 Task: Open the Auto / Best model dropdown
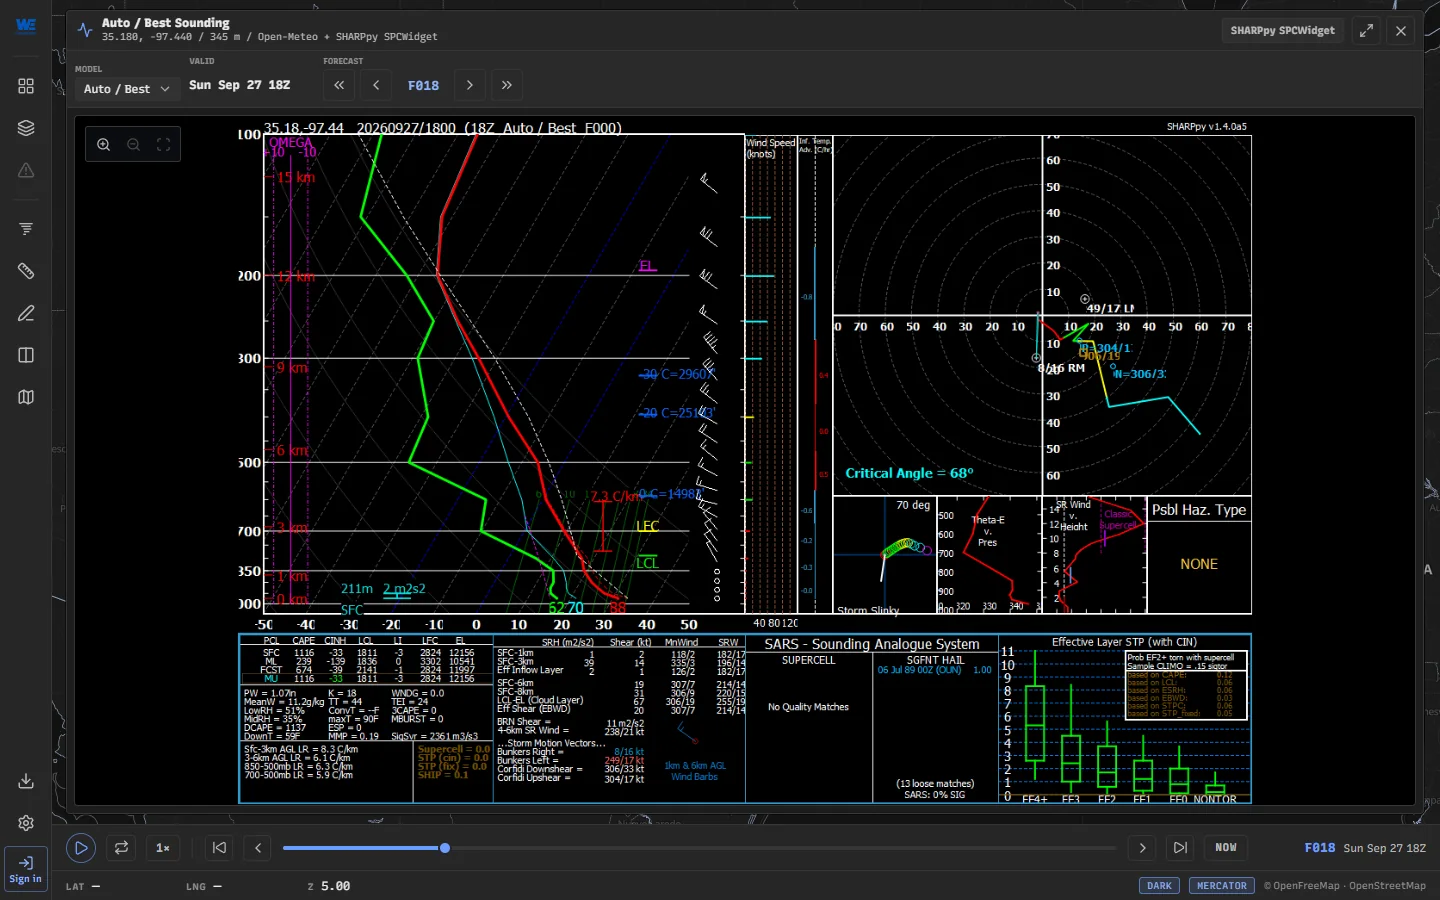pos(127,89)
